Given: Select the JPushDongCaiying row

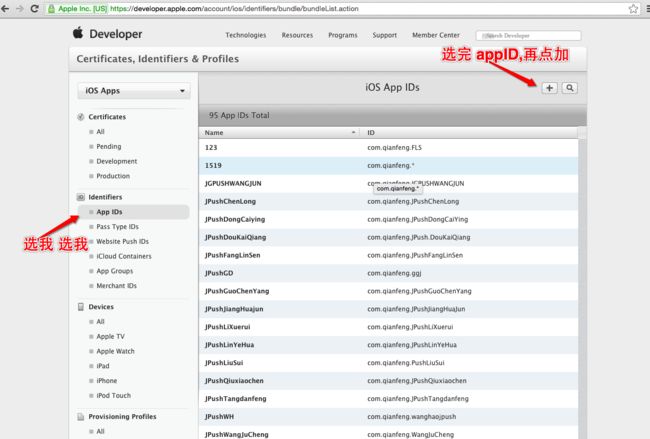Looking at the screenshot, I should click(x=388, y=219).
